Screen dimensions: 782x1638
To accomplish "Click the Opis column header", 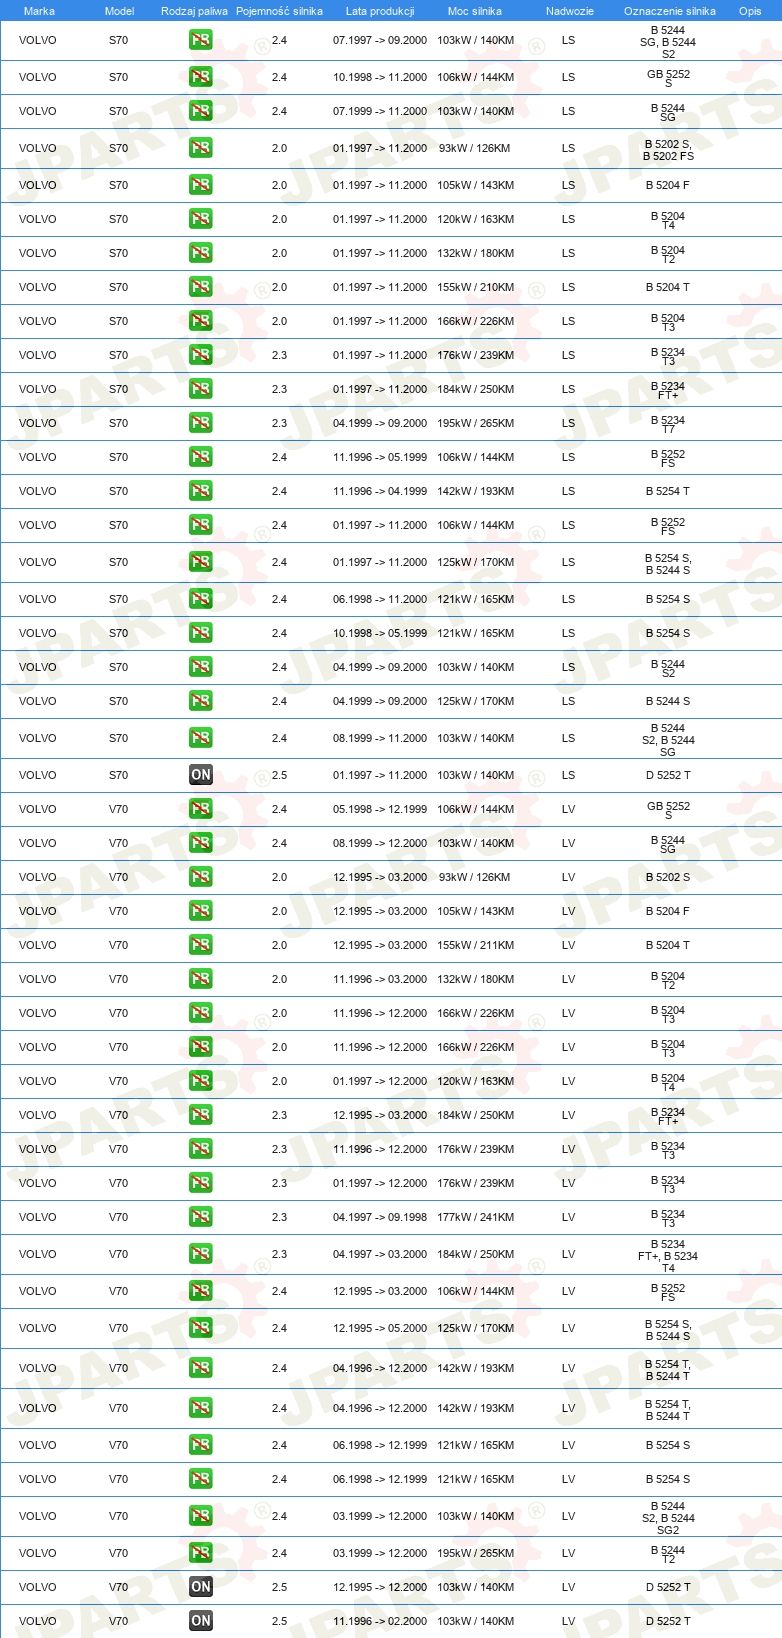I will point(750,11).
